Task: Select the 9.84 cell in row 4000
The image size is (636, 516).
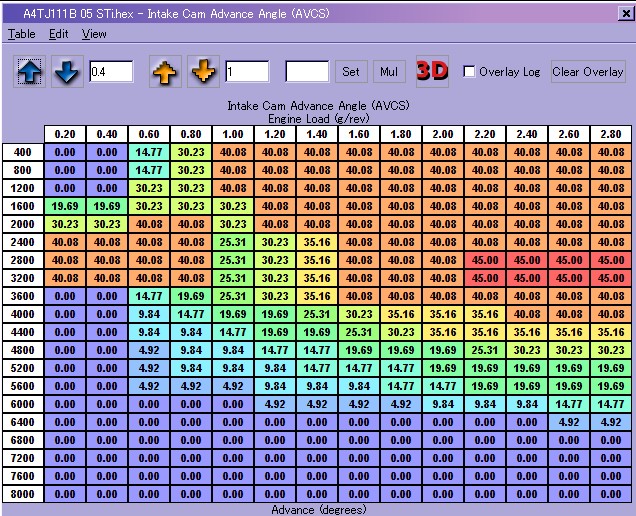Action: [x=149, y=314]
